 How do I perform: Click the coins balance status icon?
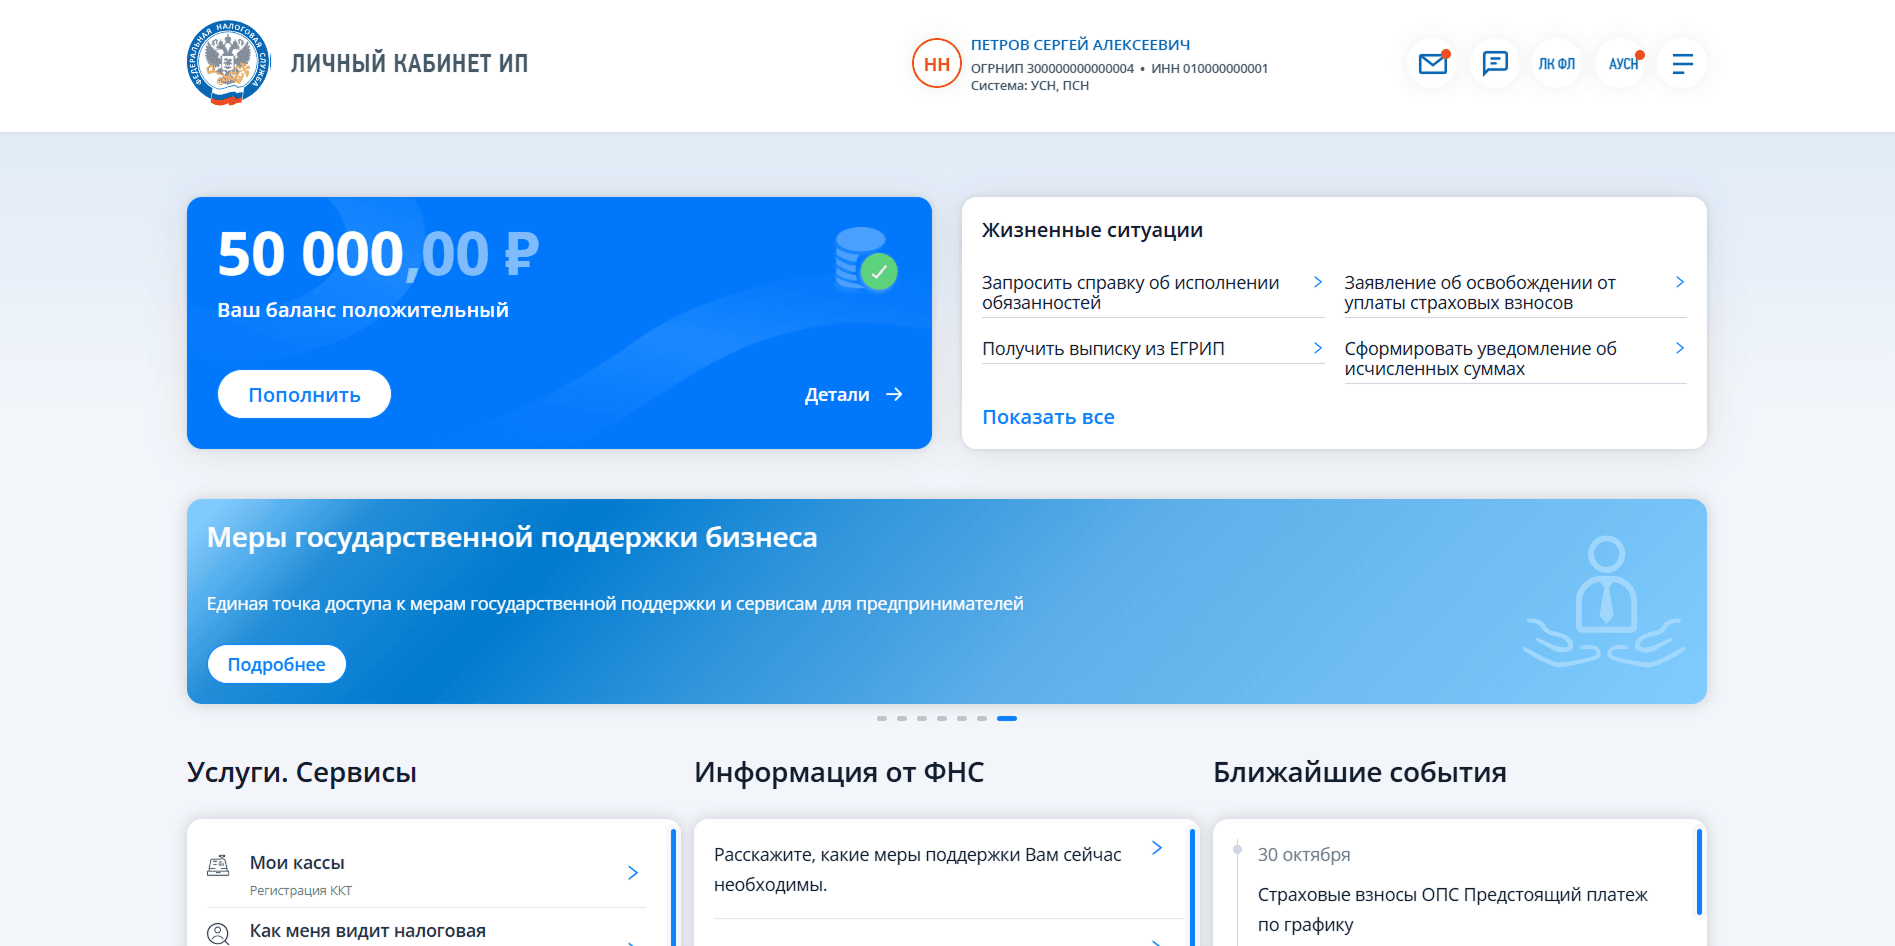[x=866, y=259]
